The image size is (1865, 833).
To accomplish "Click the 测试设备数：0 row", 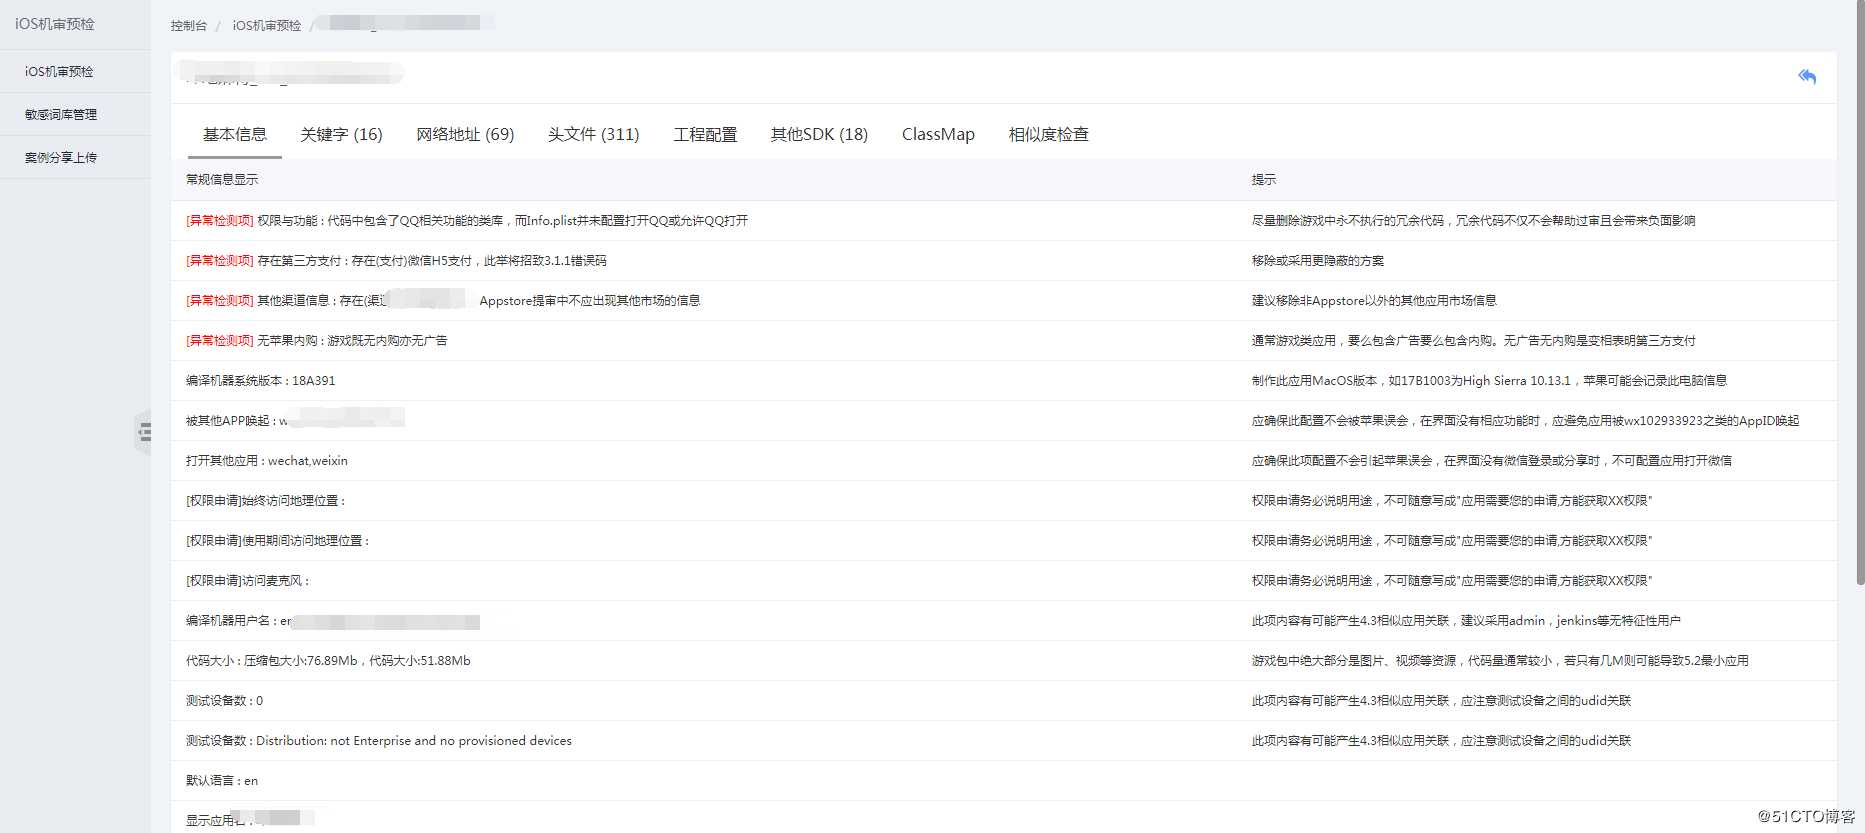I will click(x=1003, y=700).
